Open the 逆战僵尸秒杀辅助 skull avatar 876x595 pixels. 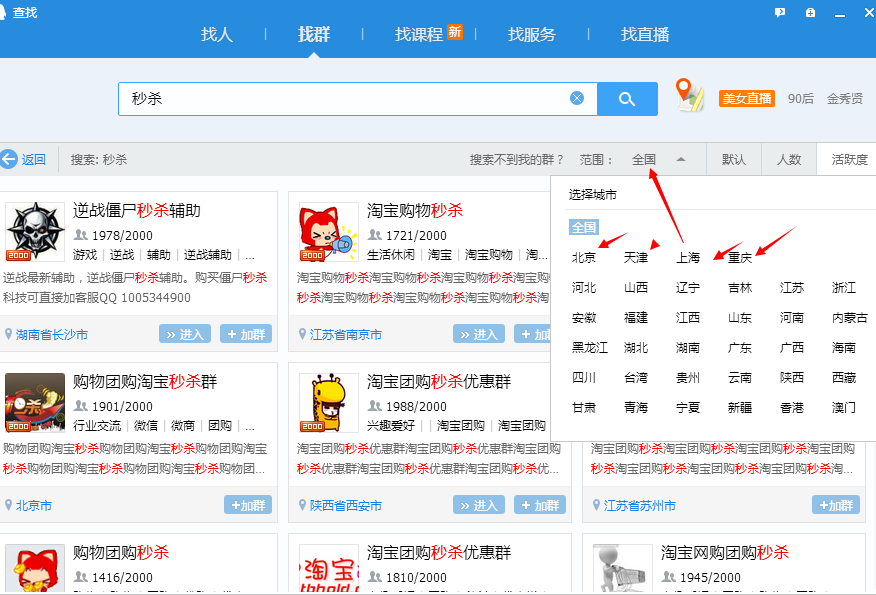(x=35, y=231)
